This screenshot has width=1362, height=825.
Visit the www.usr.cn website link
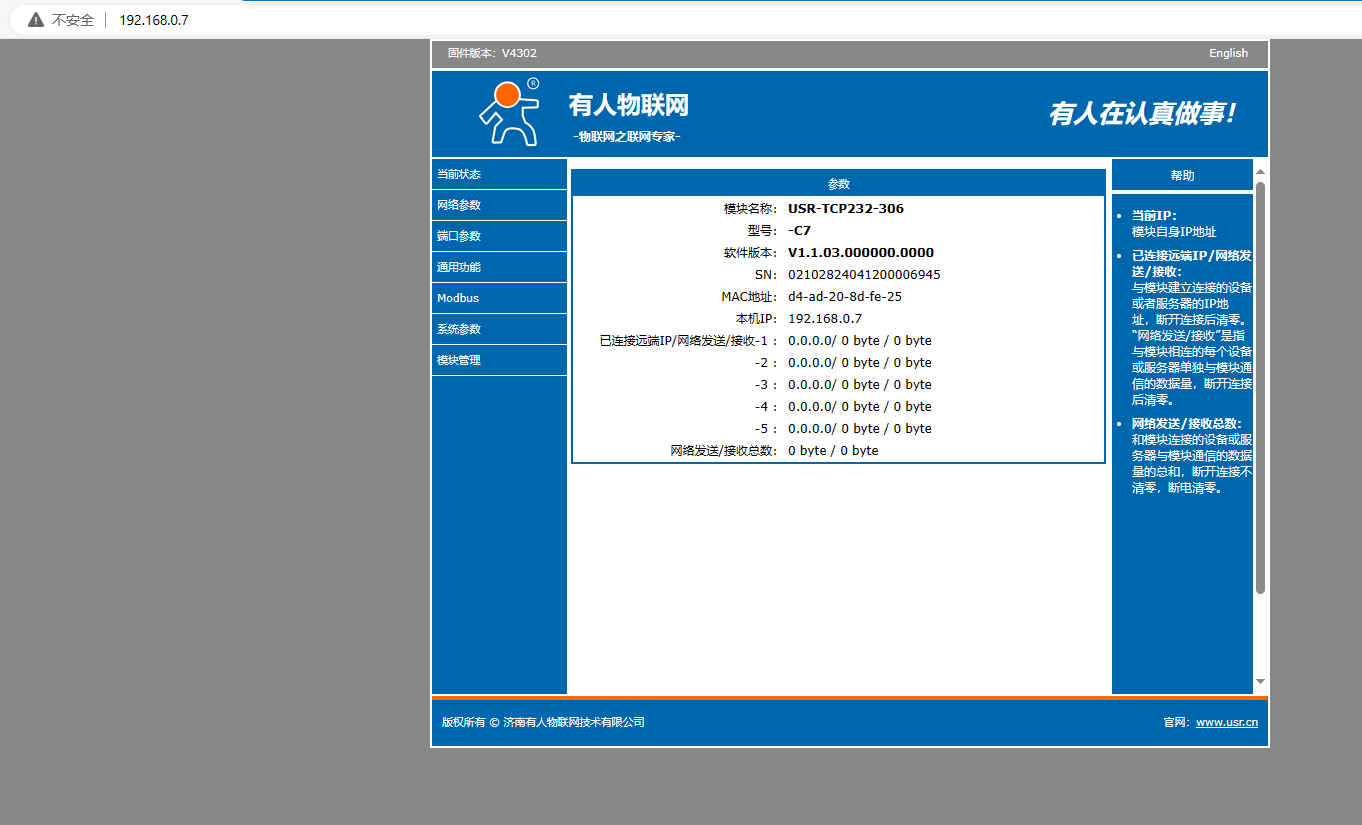(1227, 722)
